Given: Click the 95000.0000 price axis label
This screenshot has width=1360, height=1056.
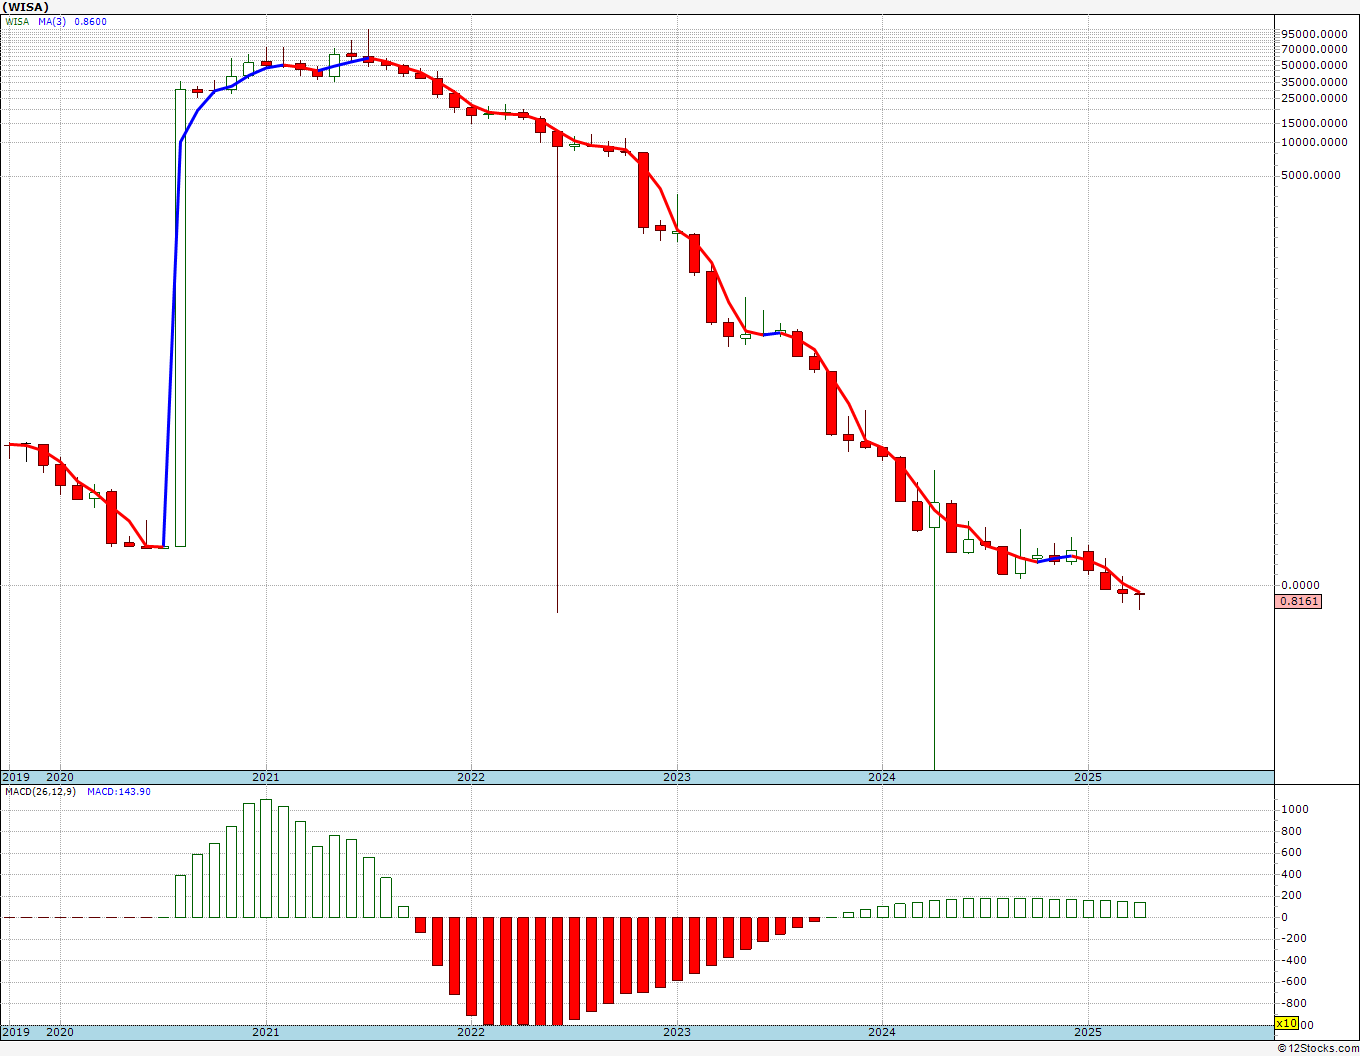Looking at the screenshot, I should (x=1313, y=33).
